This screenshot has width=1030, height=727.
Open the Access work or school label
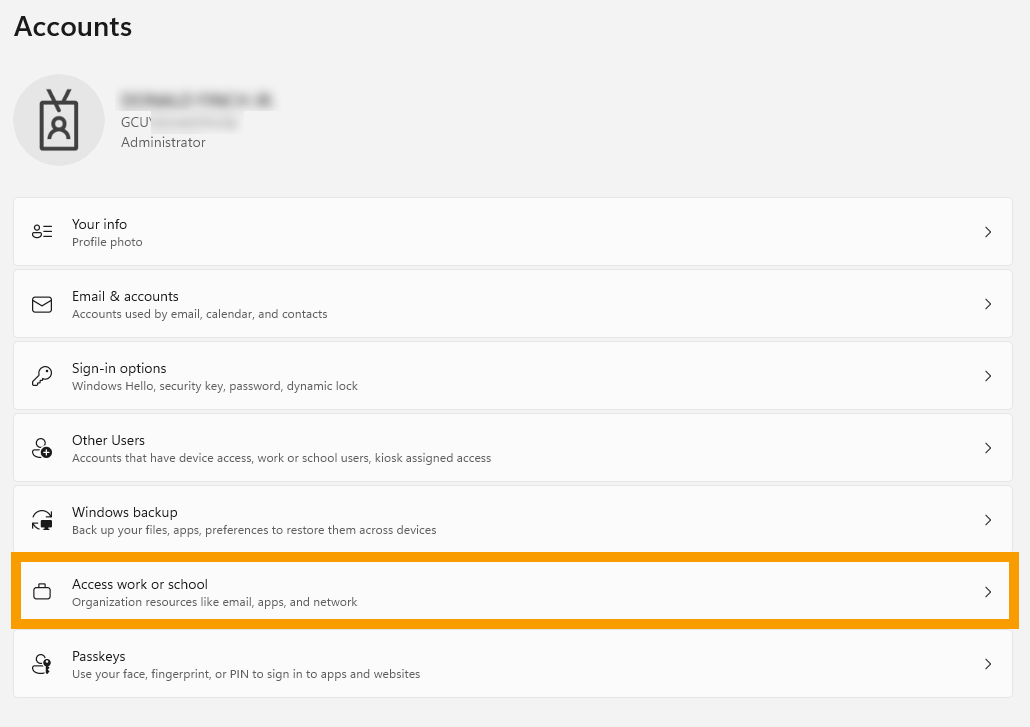tap(140, 584)
